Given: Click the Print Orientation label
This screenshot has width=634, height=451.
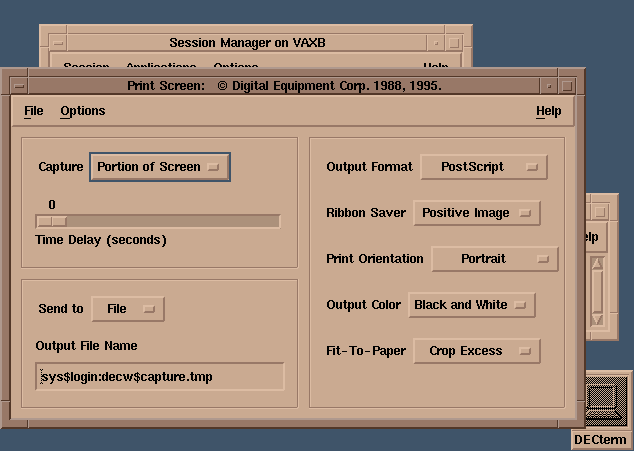Looking at the screenshot, I should [x=375, y=258].
